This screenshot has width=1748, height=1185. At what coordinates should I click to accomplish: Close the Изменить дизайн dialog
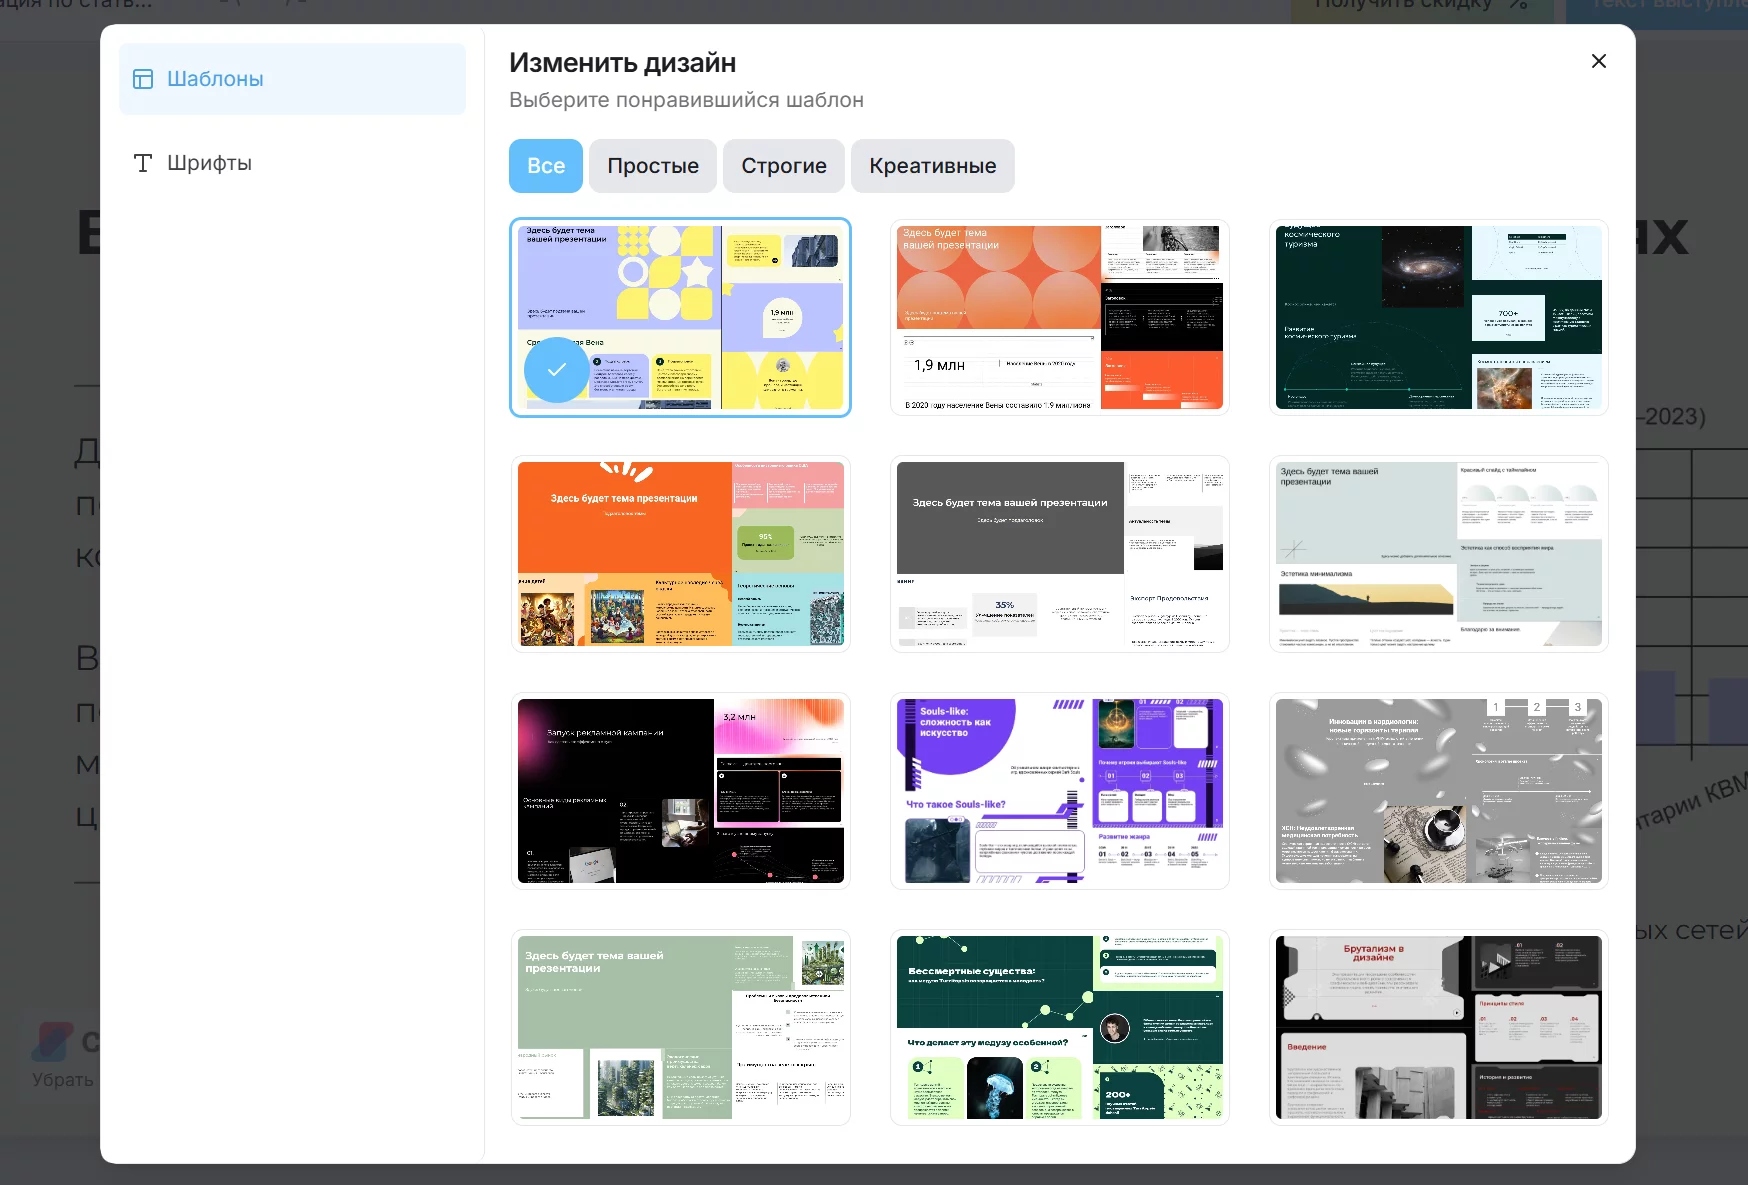1598,61
